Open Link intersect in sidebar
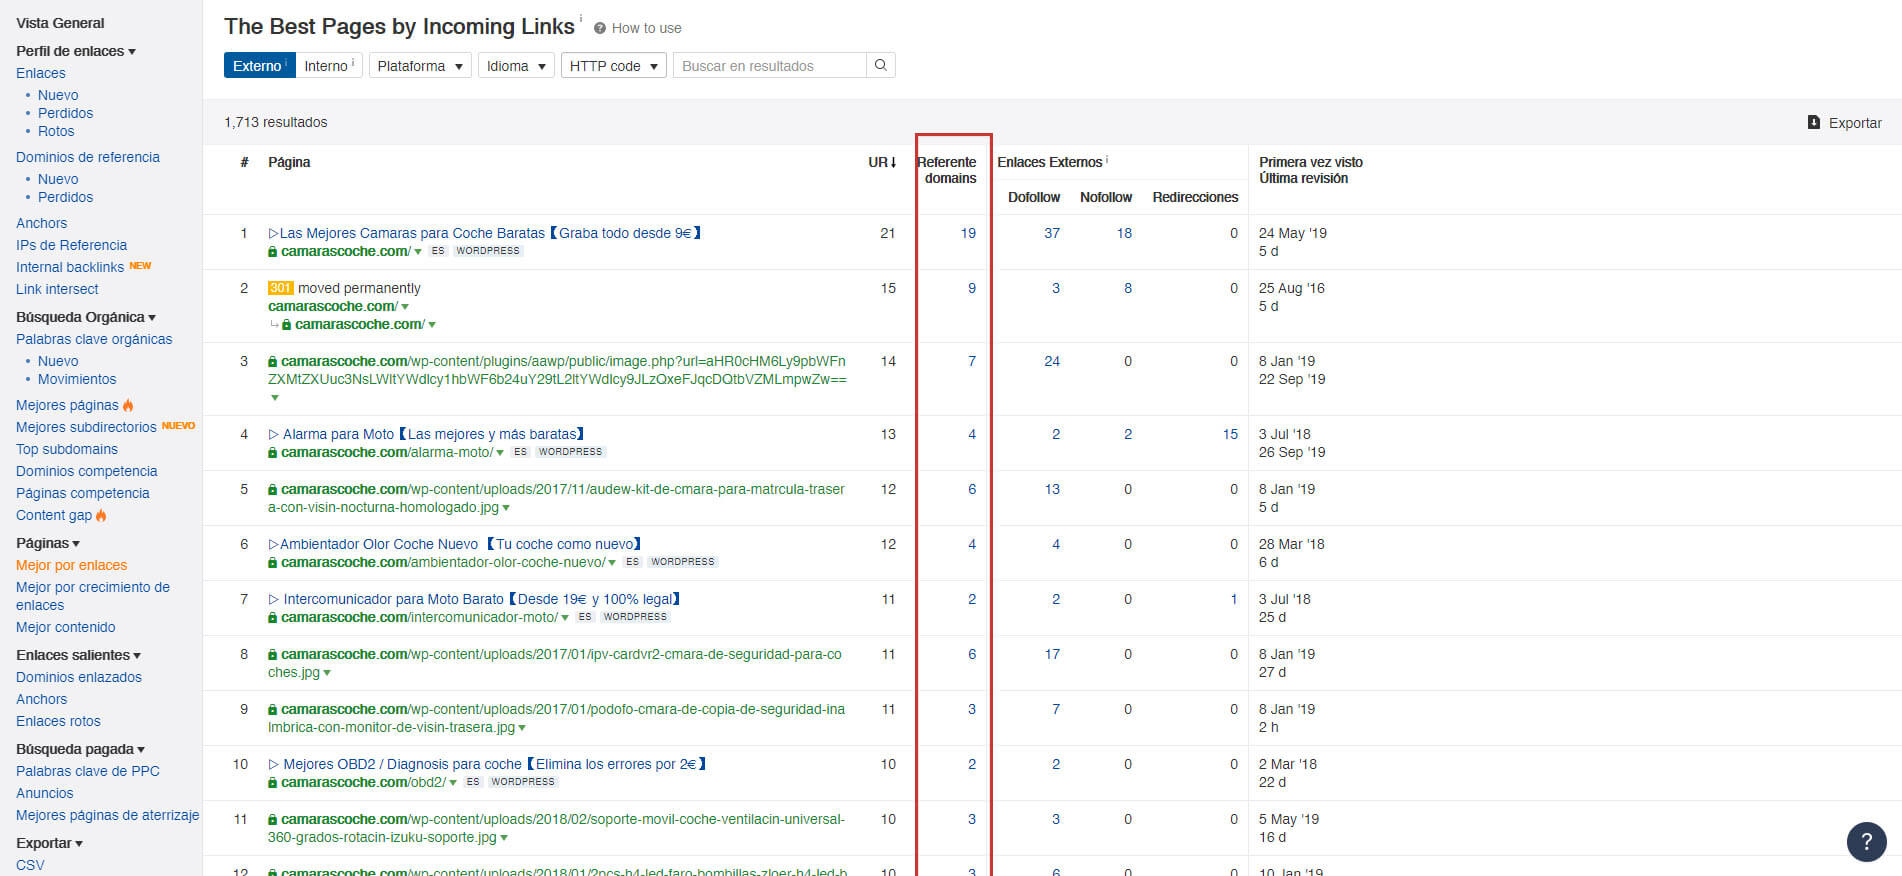The width and height of the screenshot is (1902, 876). 57,289
